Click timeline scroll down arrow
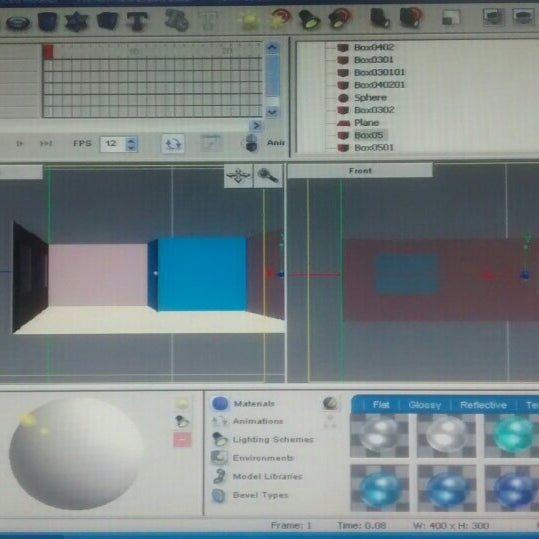The height and width of the screenshot is (539, 539). [272, 112]
